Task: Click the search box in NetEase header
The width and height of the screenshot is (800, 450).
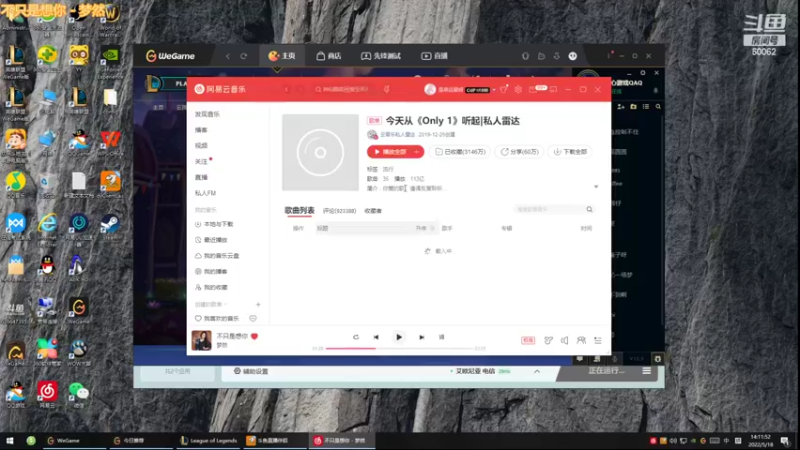Action: click(x=345, y=89)
